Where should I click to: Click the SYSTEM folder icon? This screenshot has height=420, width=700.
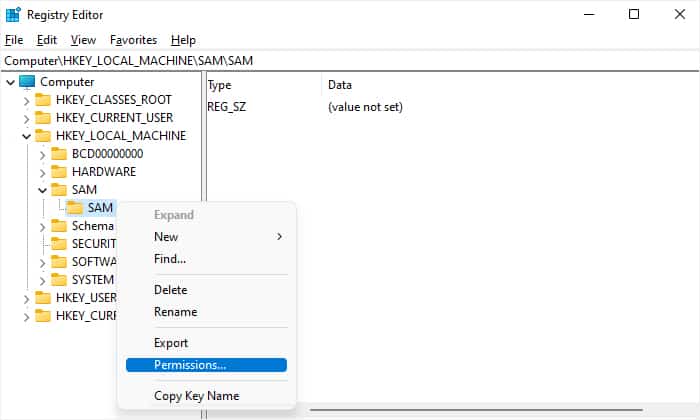pyautogui.click(x=59, y=280)
